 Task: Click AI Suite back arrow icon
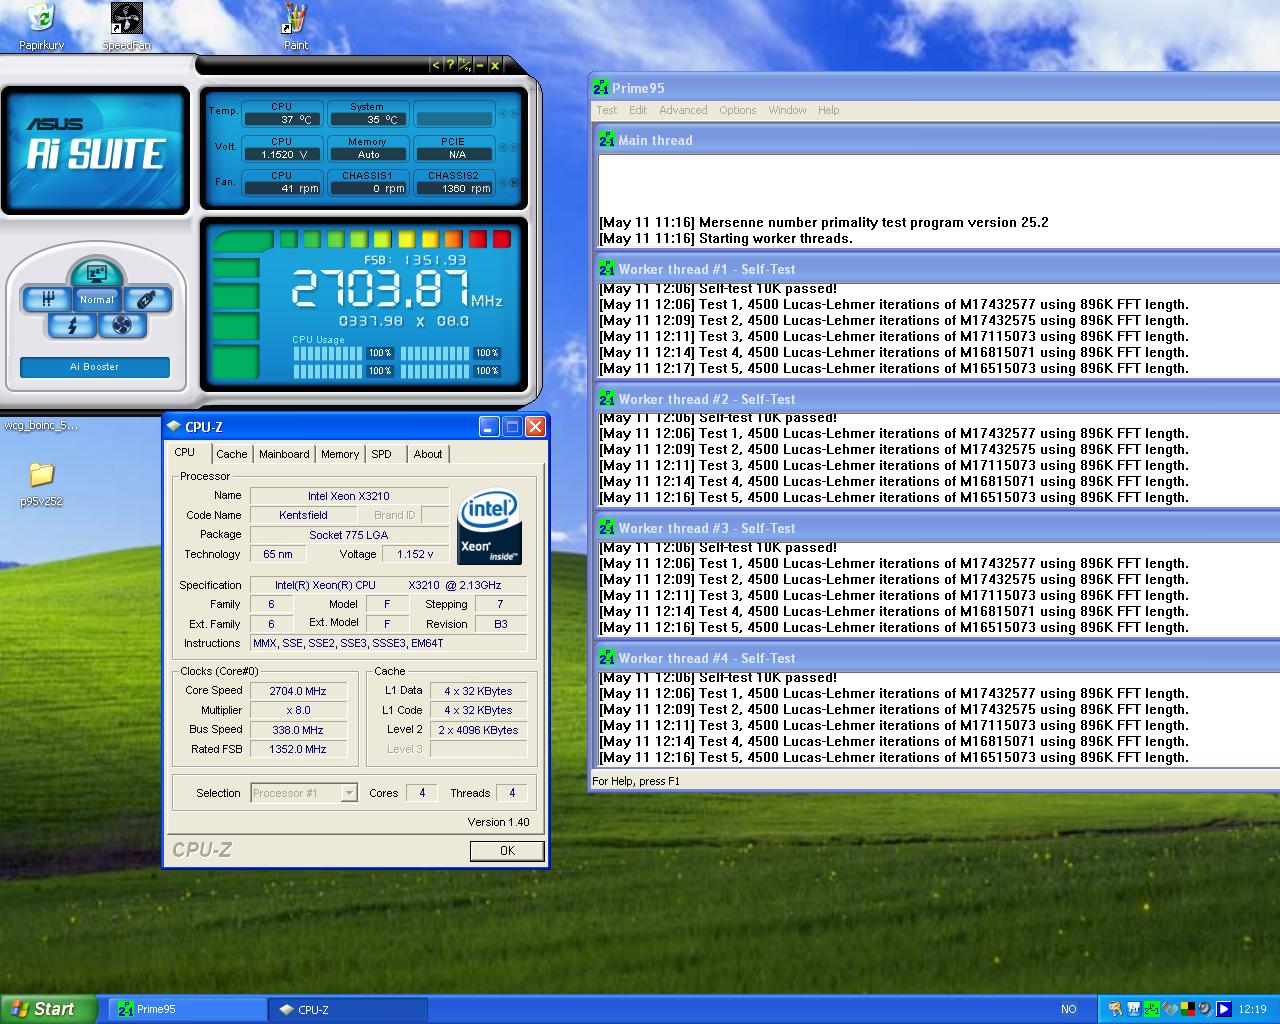[x=436, y=65]
